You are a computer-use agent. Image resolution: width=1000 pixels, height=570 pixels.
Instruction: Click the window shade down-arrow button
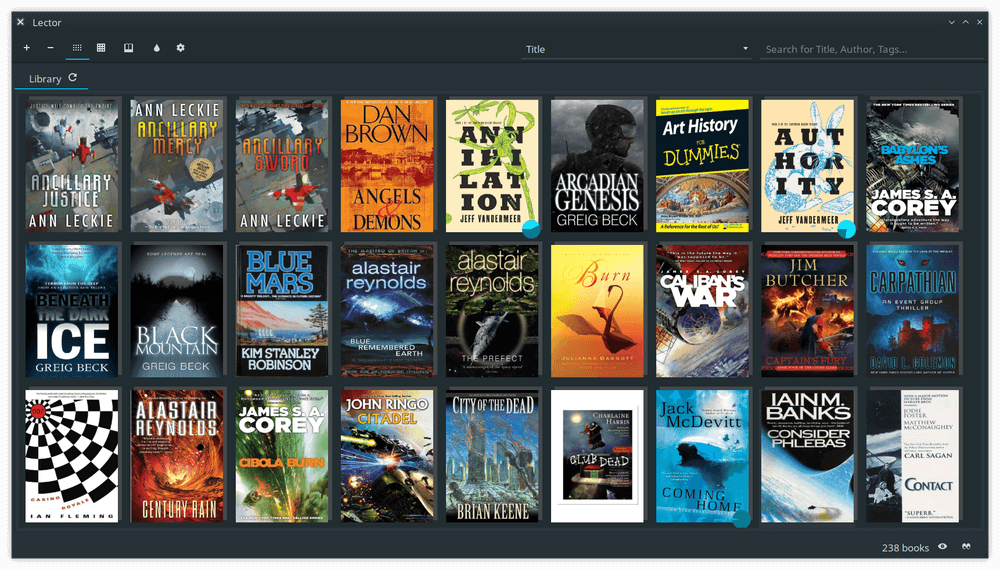pyautogui.click(x=952, y=22)
